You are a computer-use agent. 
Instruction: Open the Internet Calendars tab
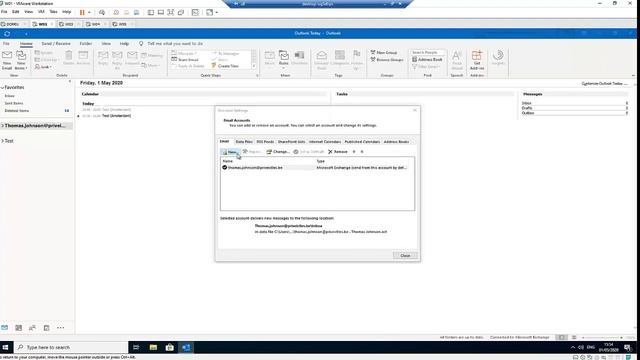[x=325, y=142]
